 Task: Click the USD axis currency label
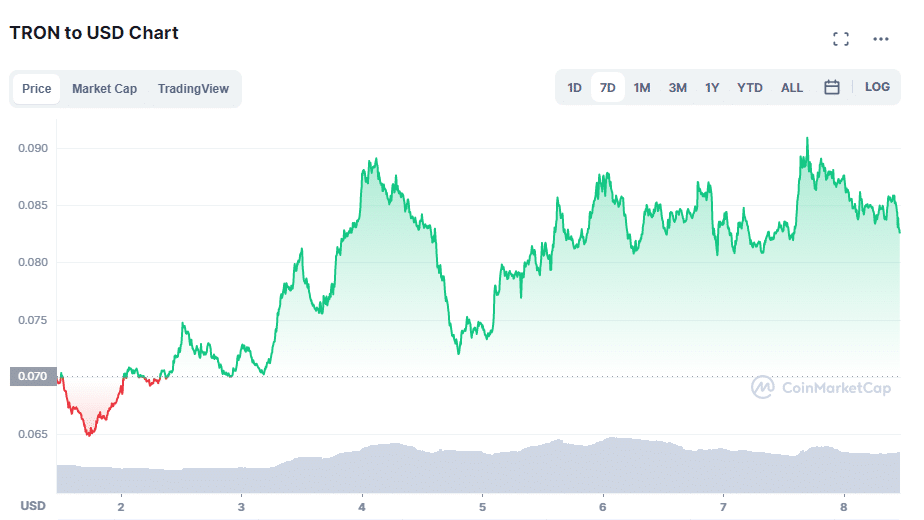33,506
